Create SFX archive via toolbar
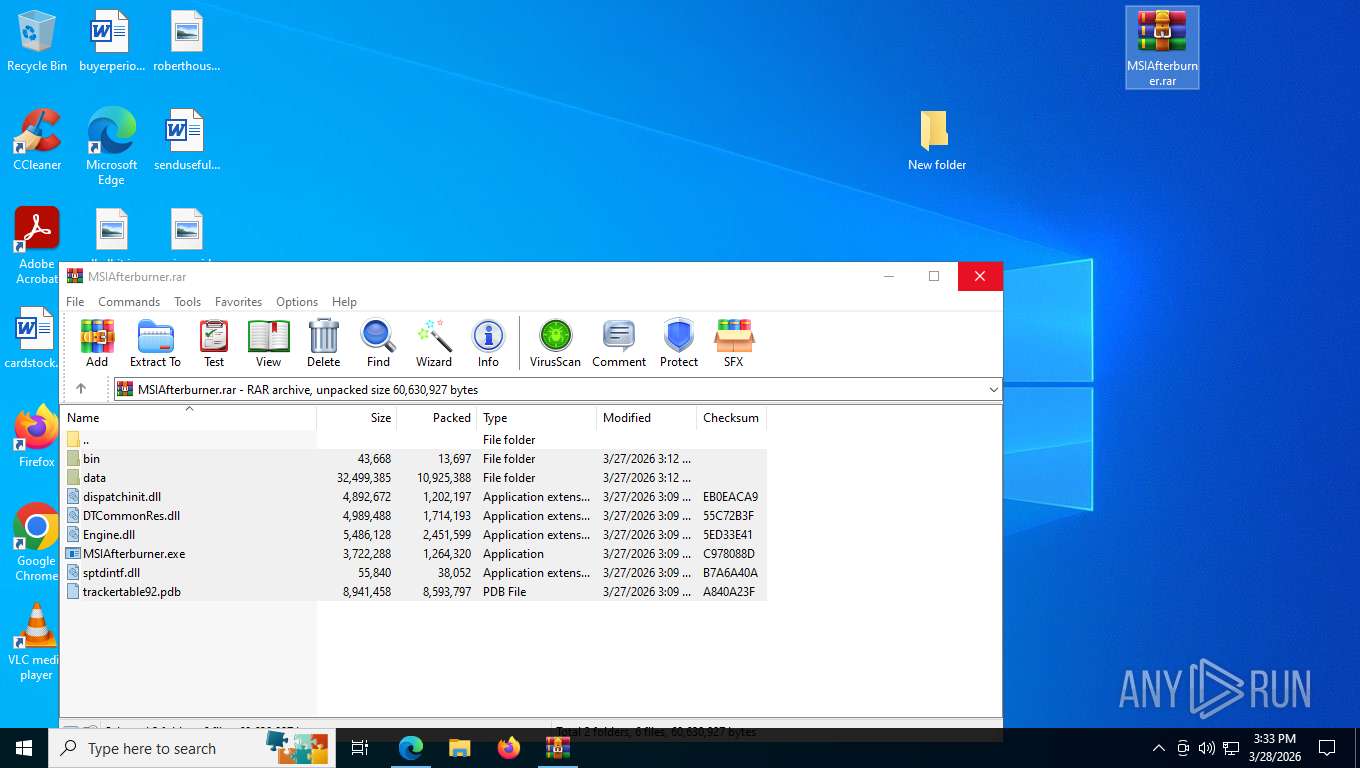Screen dimensions: 1360x768 (734, 343)
